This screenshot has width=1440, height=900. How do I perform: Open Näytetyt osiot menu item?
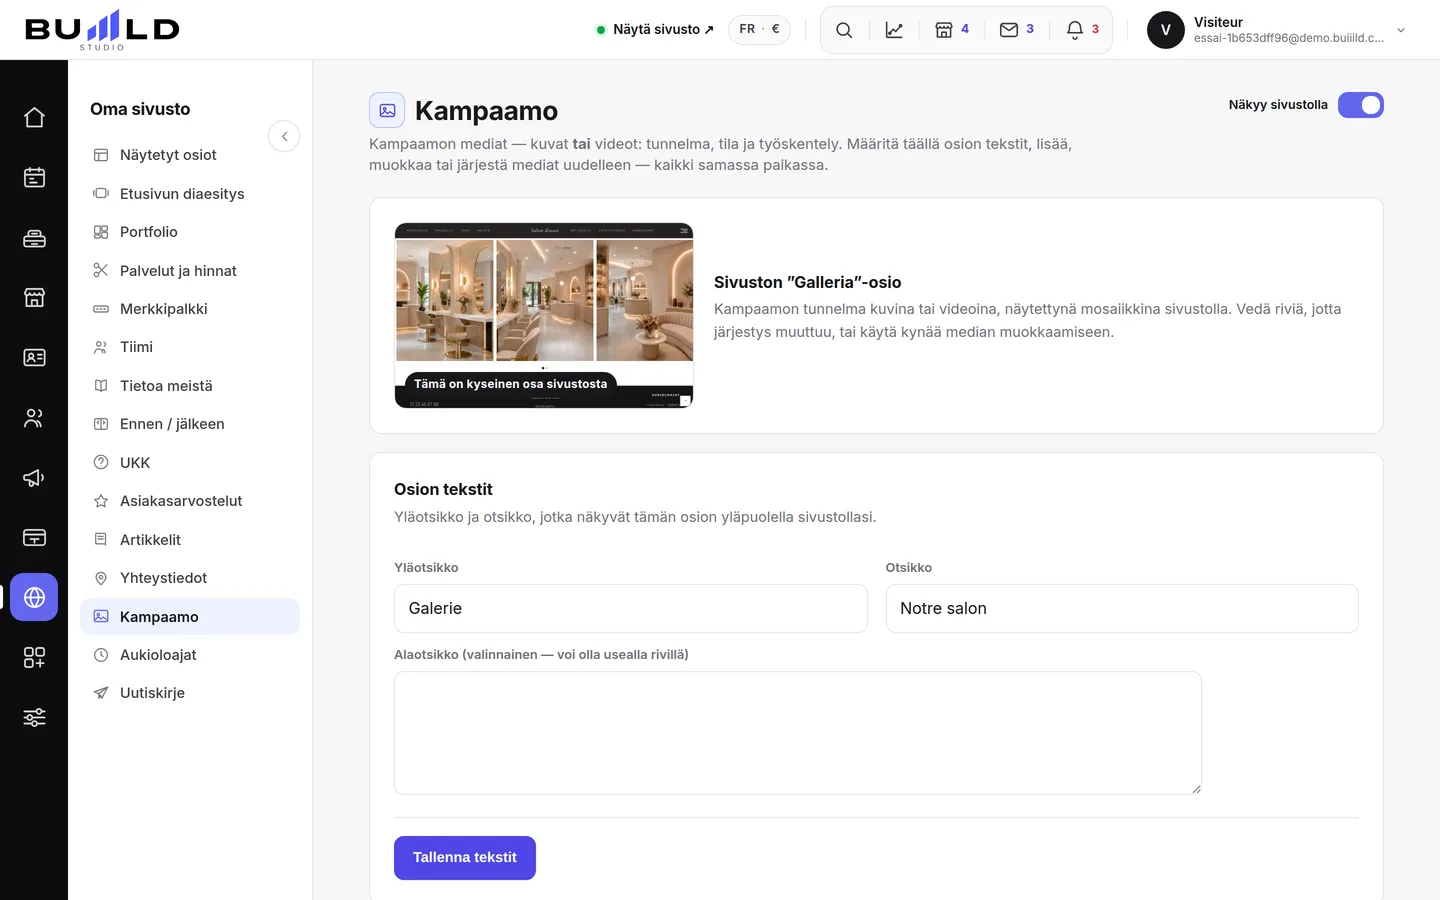pos(190,155)
